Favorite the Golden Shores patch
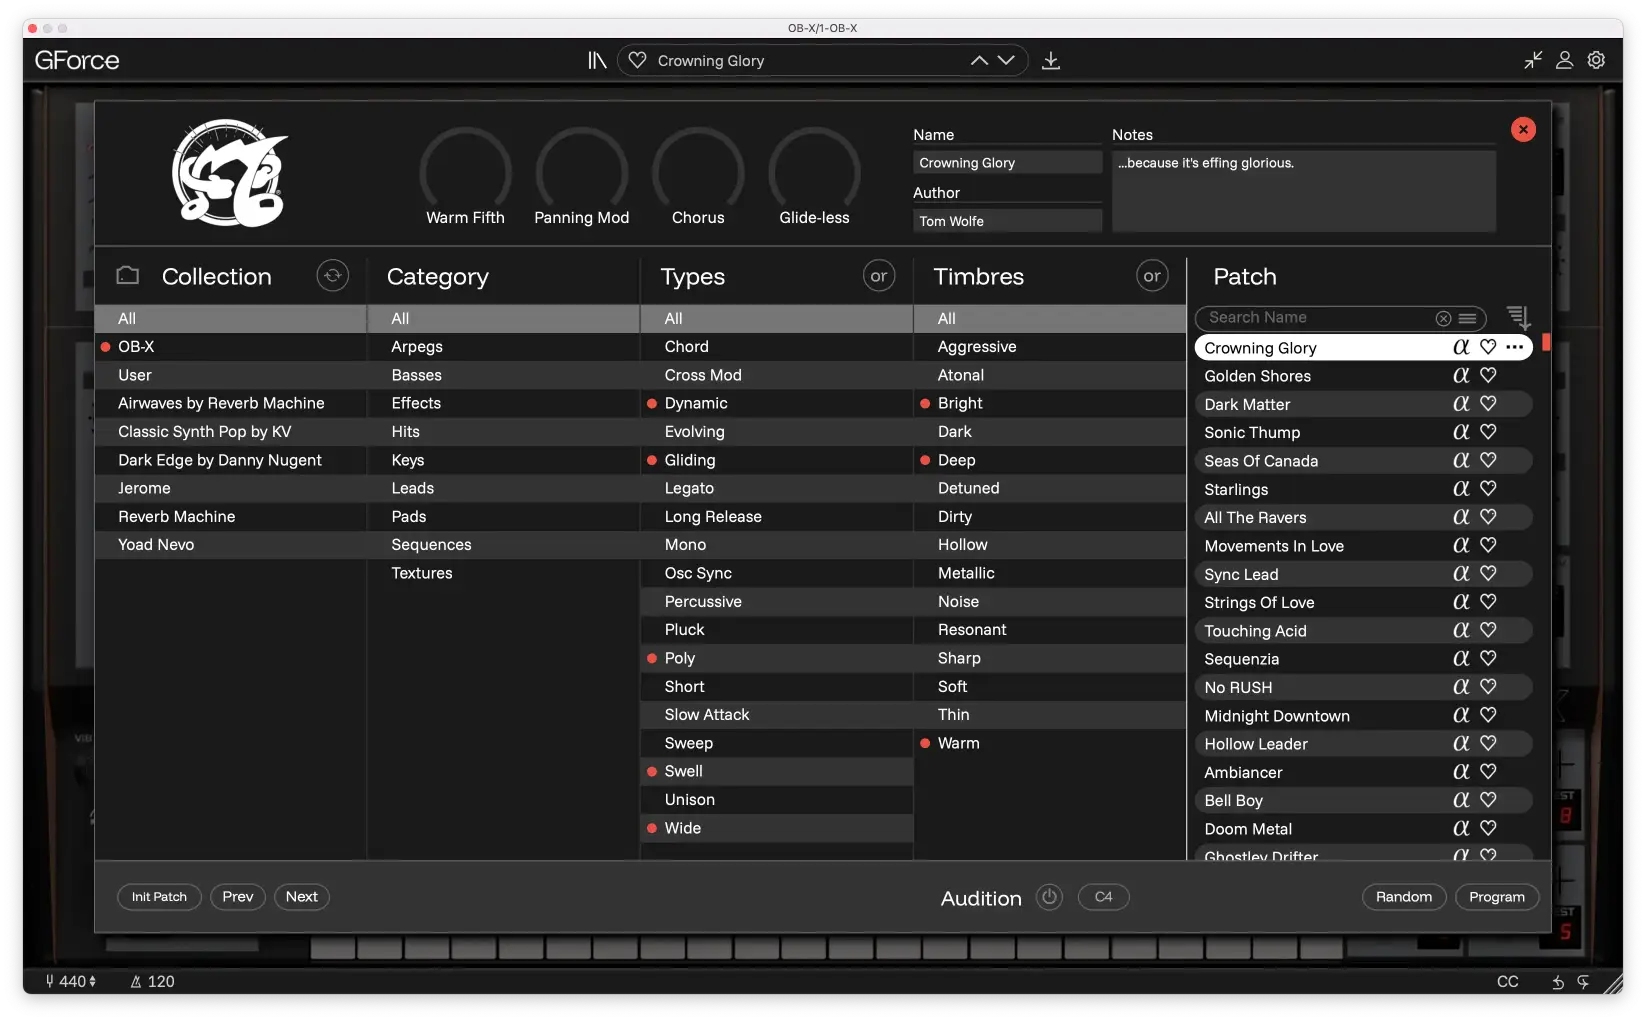Viewport: 1646px width, 1021px height. pos(1488,375)
